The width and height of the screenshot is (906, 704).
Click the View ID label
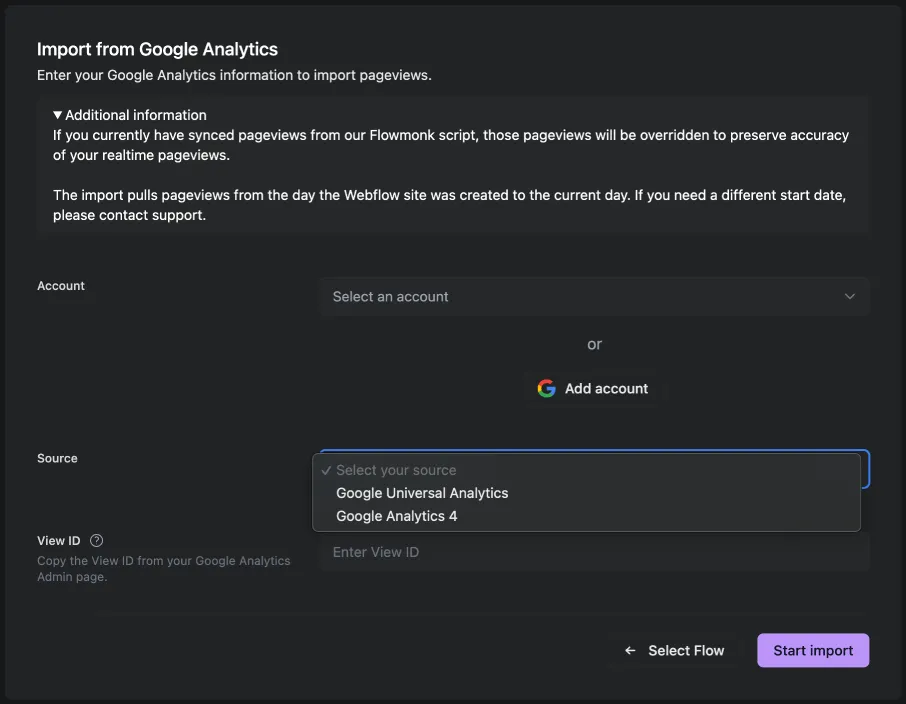[x=58, y=540]
